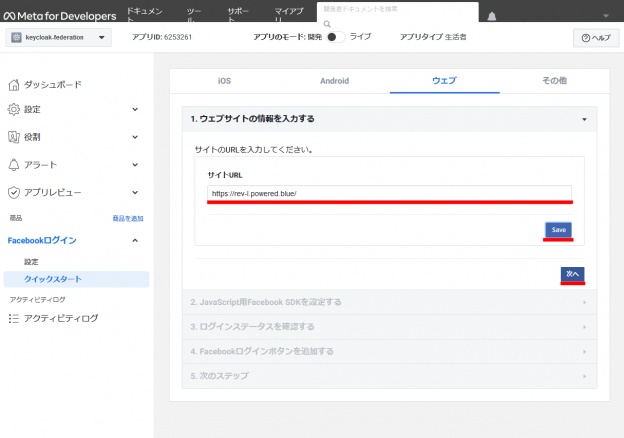Click the site URL input field
The image size is (624, 438).
[x=389, y=193]
